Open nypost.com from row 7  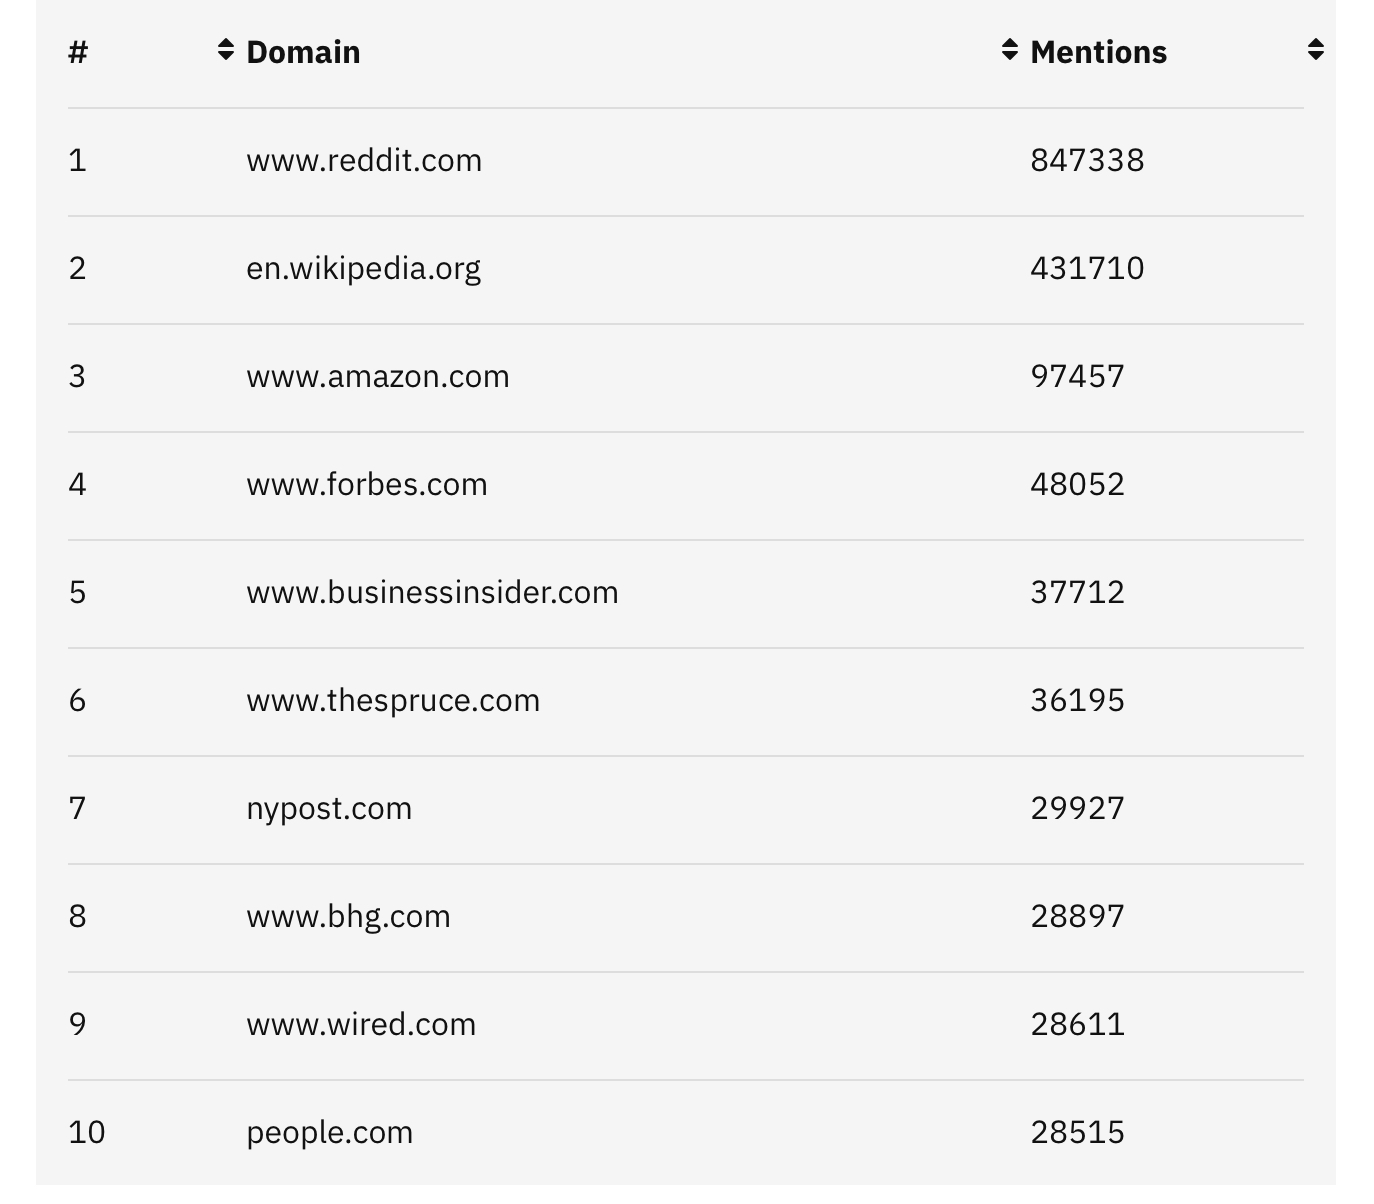tap(330, 808)
